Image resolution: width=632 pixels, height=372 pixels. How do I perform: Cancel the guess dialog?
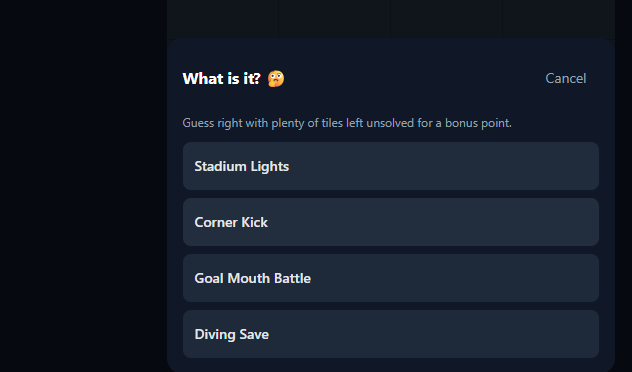565,78
